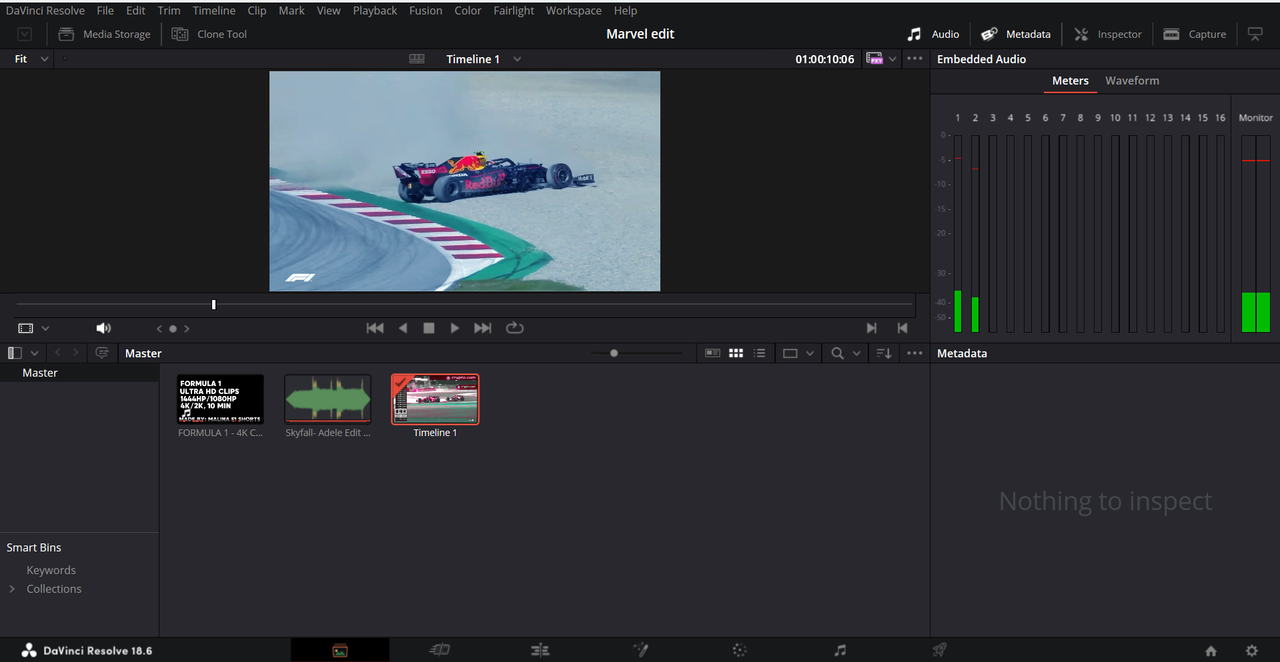Screen dimensions: 1280x662
Task: Play in reverse
Action: point(403,328)
